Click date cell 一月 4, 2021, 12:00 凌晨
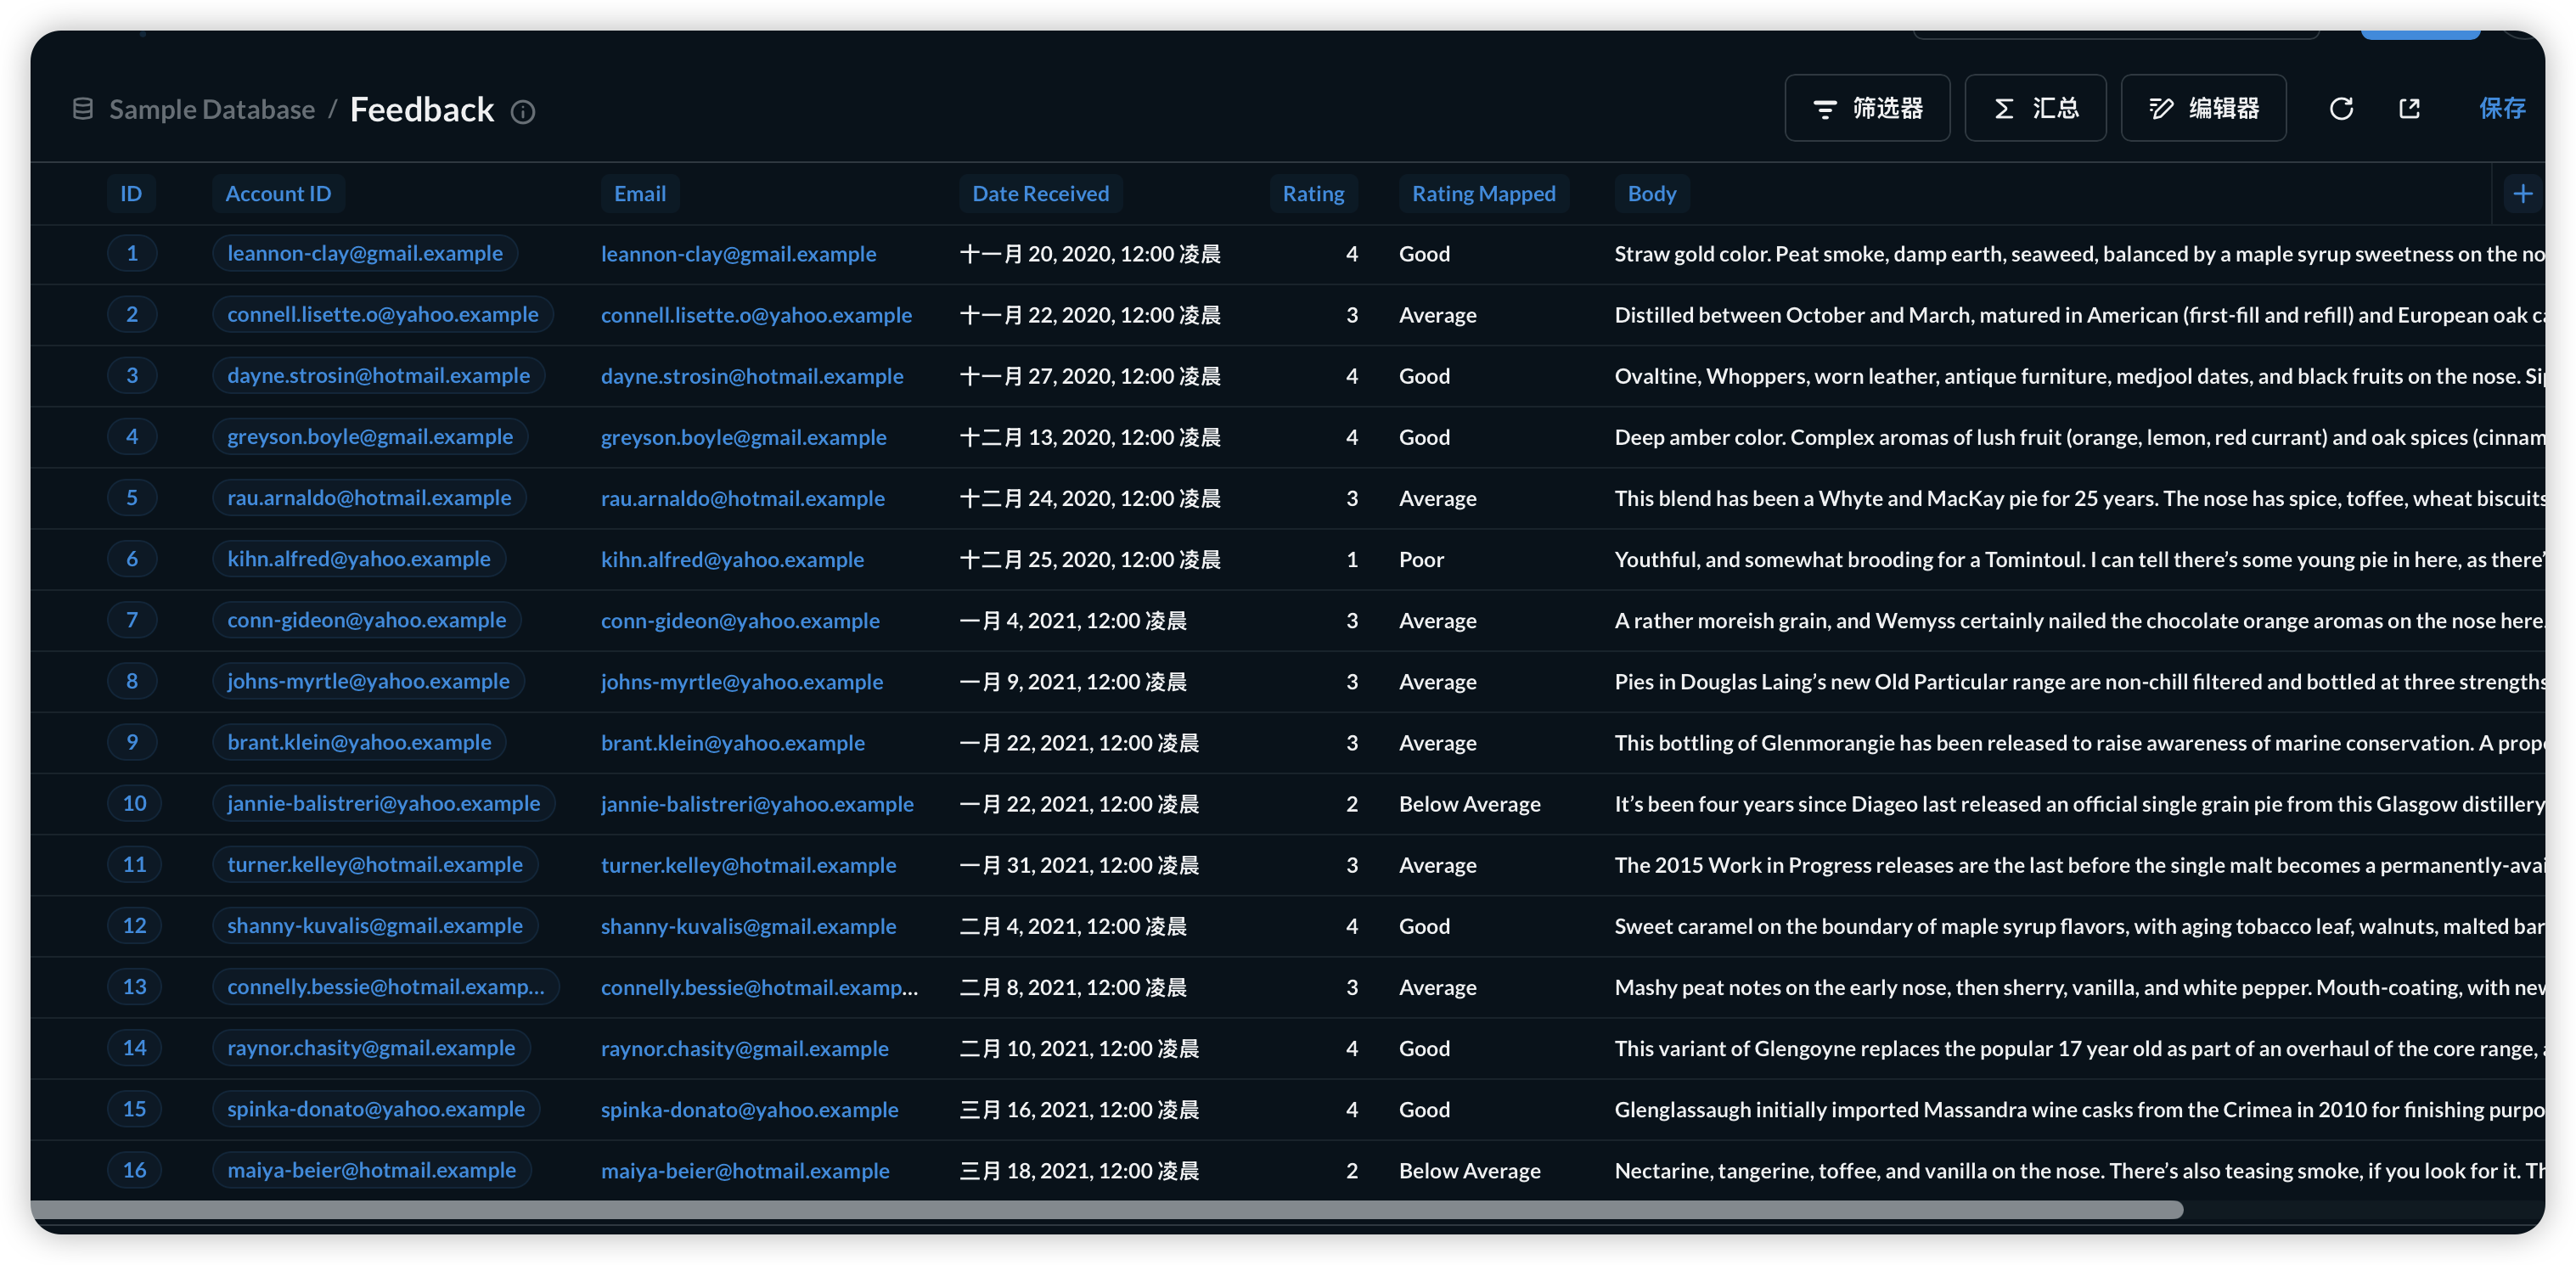This screenshot has height=1265, width=2576. point(1073,621)
